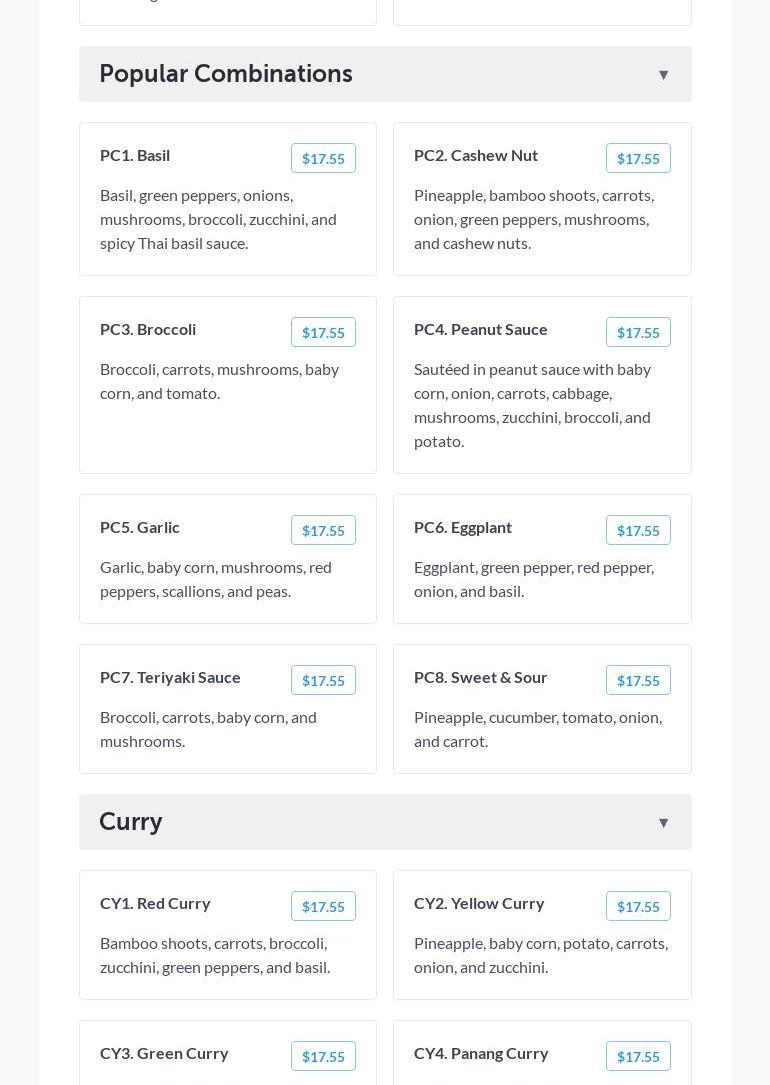Open the PC1. Basil item title
770x1085 pixels.
(x=135, y=155)
